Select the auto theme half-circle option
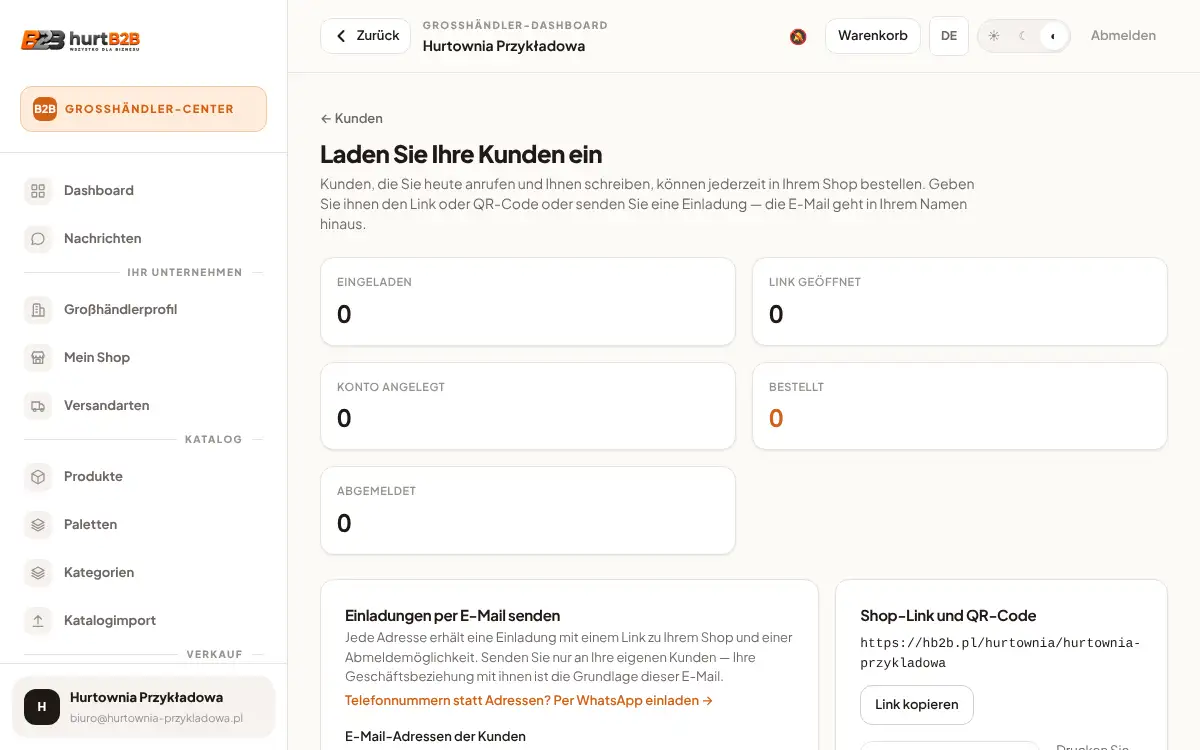Viewport: 1200px width, 750px height. tap(1053, 36)
